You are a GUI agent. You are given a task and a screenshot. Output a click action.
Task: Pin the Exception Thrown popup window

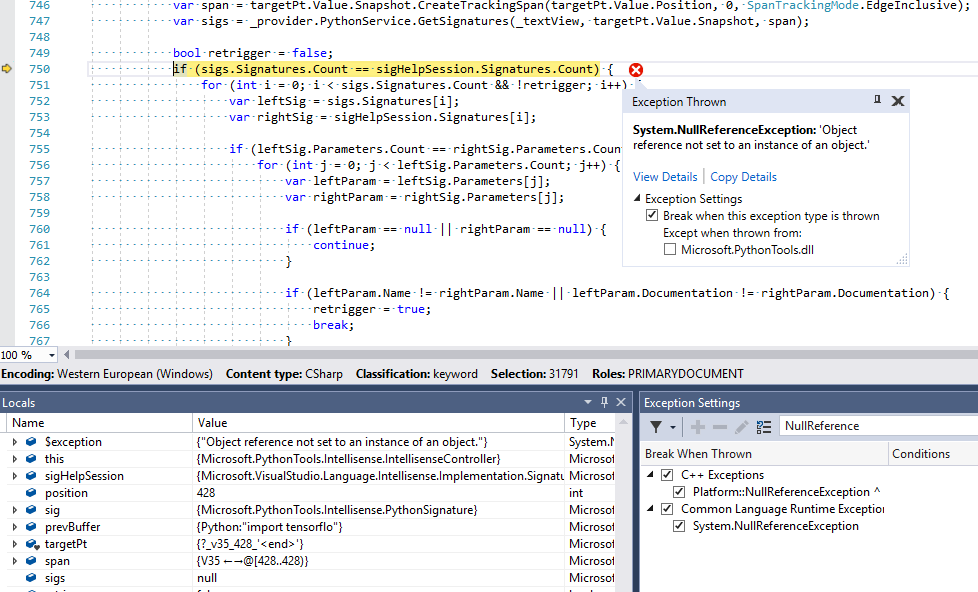[877, 100]
